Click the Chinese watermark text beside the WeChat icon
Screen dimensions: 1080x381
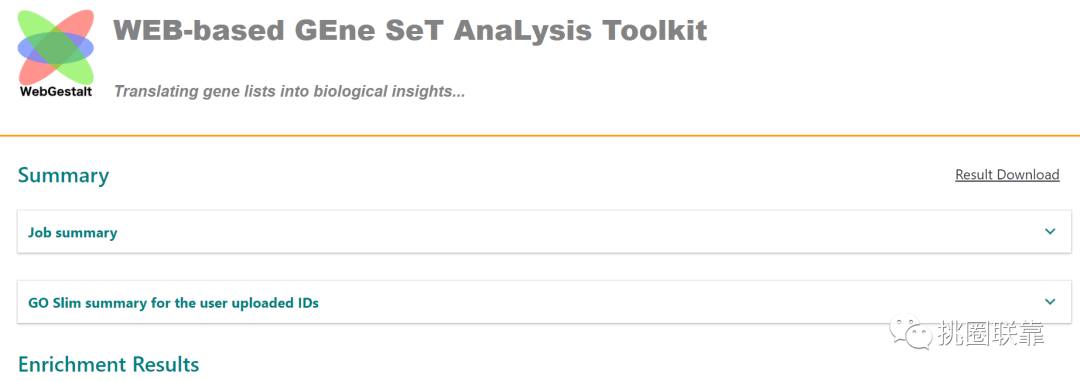click(x=990, y=333)
